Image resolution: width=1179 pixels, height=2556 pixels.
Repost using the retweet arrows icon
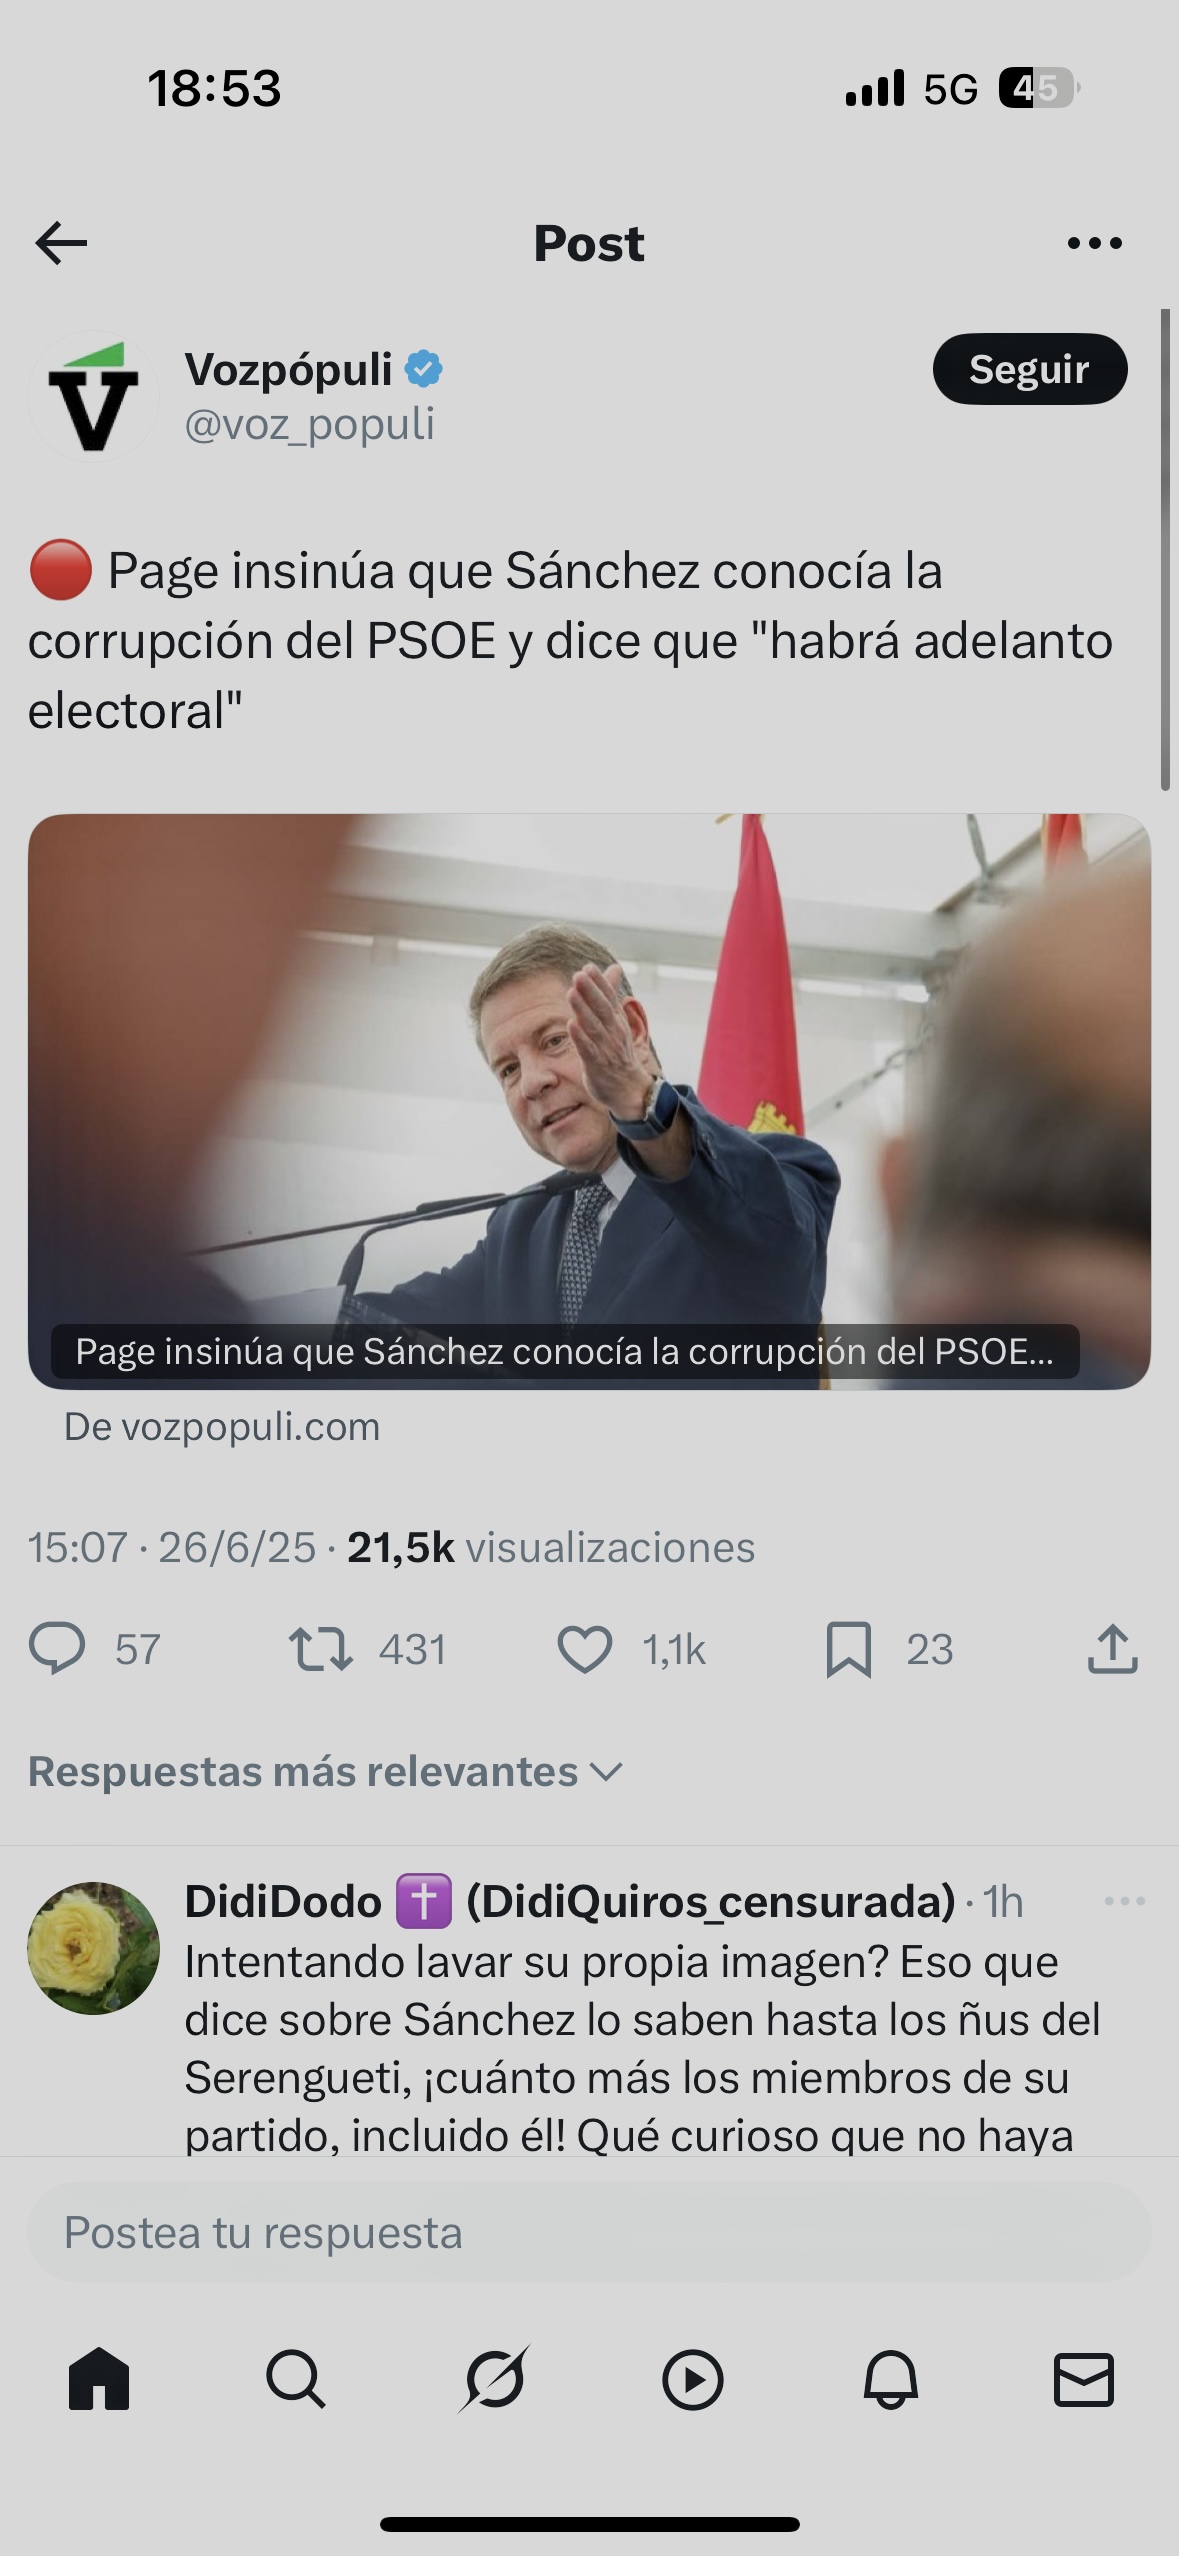pos(320,1649)
